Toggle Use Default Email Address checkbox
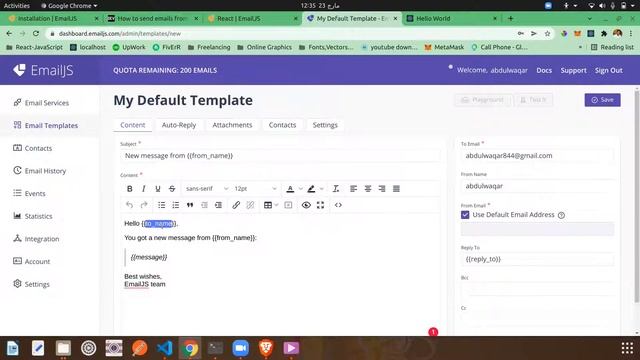640x360 pixels. [x=465, y=215]
